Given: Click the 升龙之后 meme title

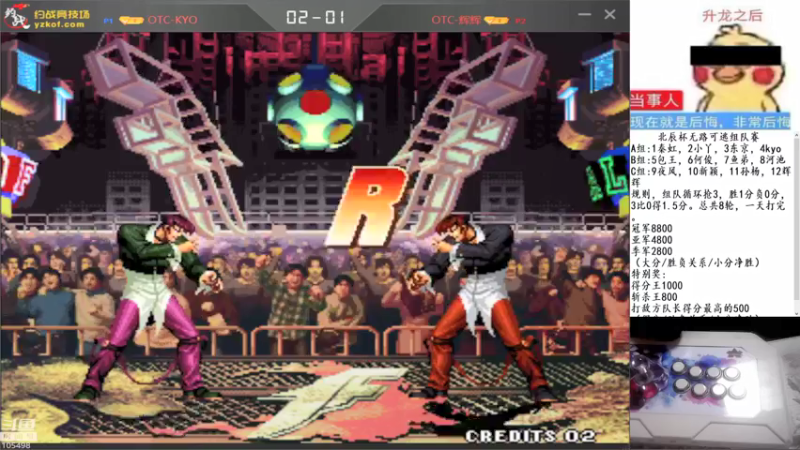Looking at the screenshot, I should [733, 16].
